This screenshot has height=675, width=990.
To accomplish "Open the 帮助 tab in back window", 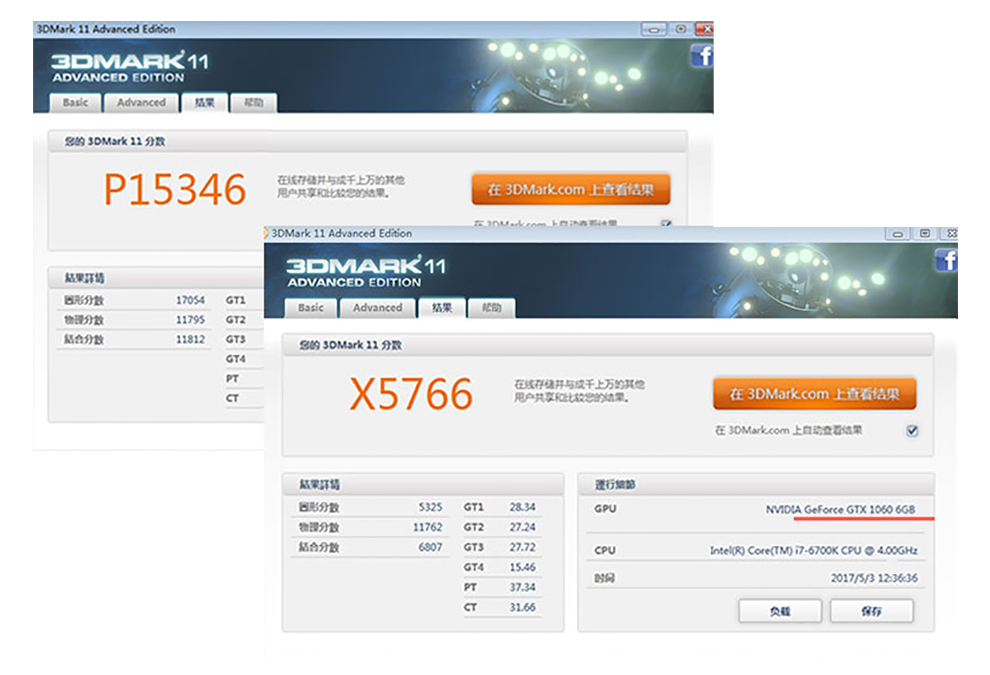I will (x=253, y=102).
